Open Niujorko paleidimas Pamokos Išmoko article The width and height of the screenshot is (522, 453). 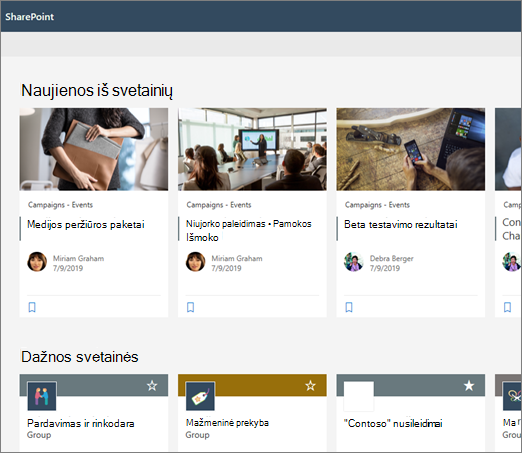click(x=249, y=230)
